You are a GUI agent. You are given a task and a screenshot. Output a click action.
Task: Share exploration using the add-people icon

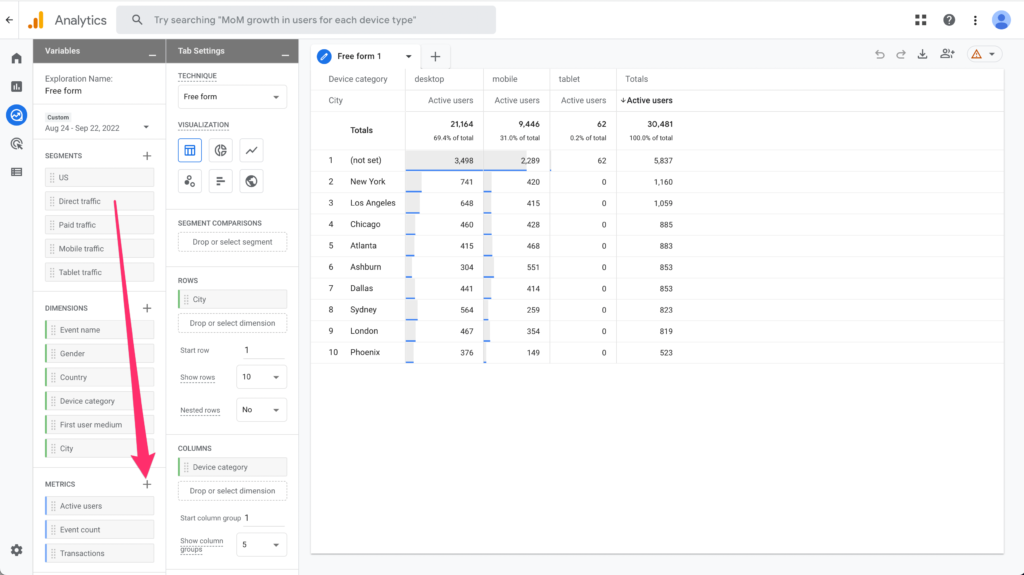(x=947, y=55)
